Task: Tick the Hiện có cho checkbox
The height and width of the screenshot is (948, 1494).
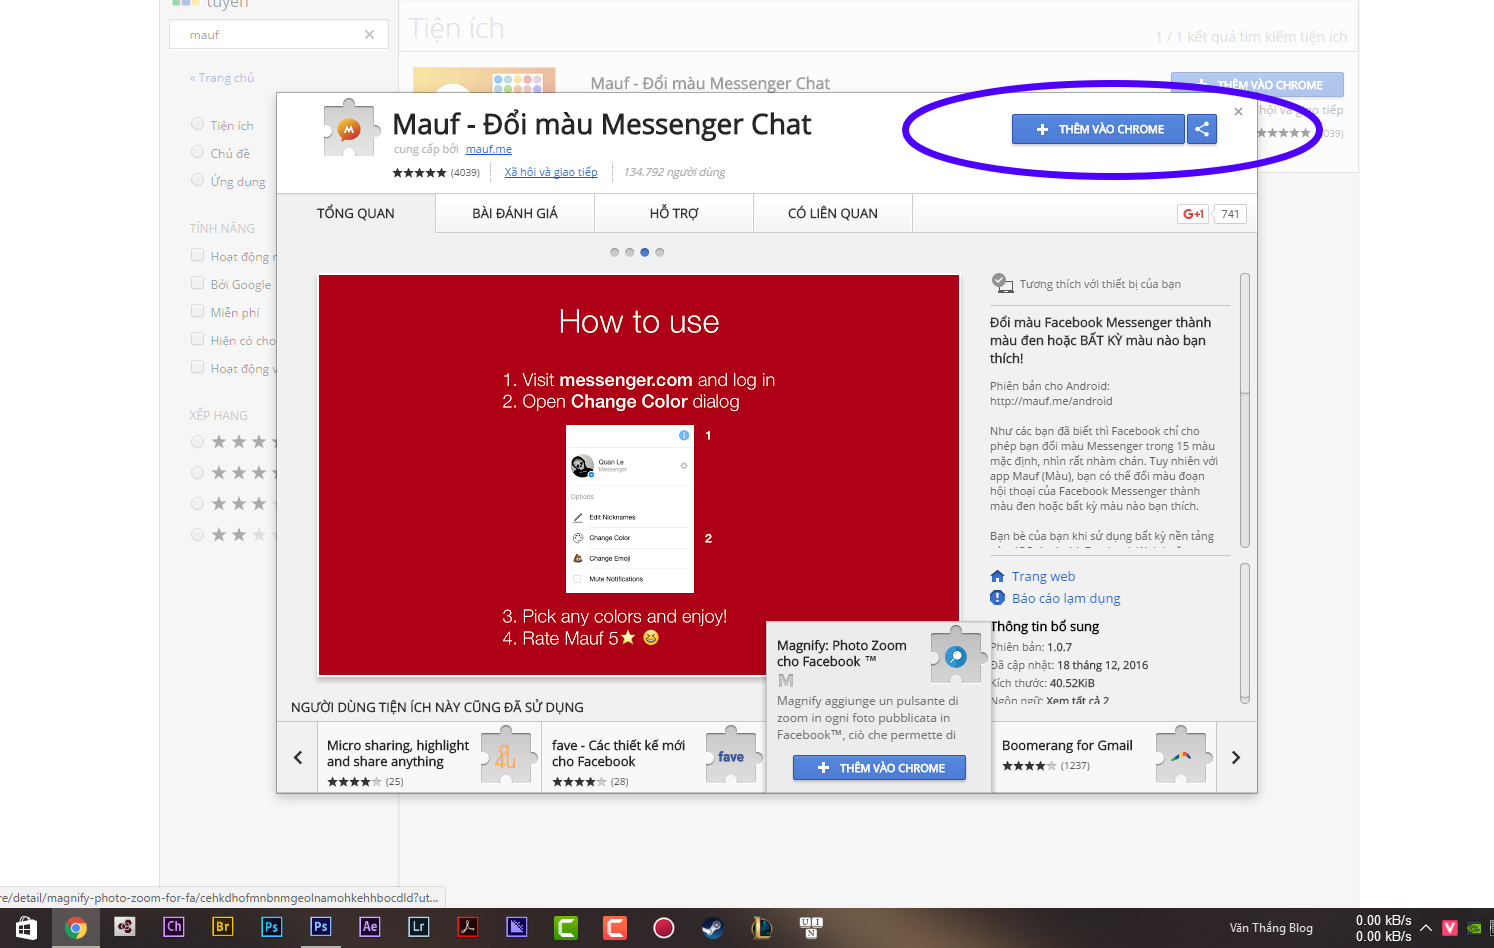Action: coord(198,340)
